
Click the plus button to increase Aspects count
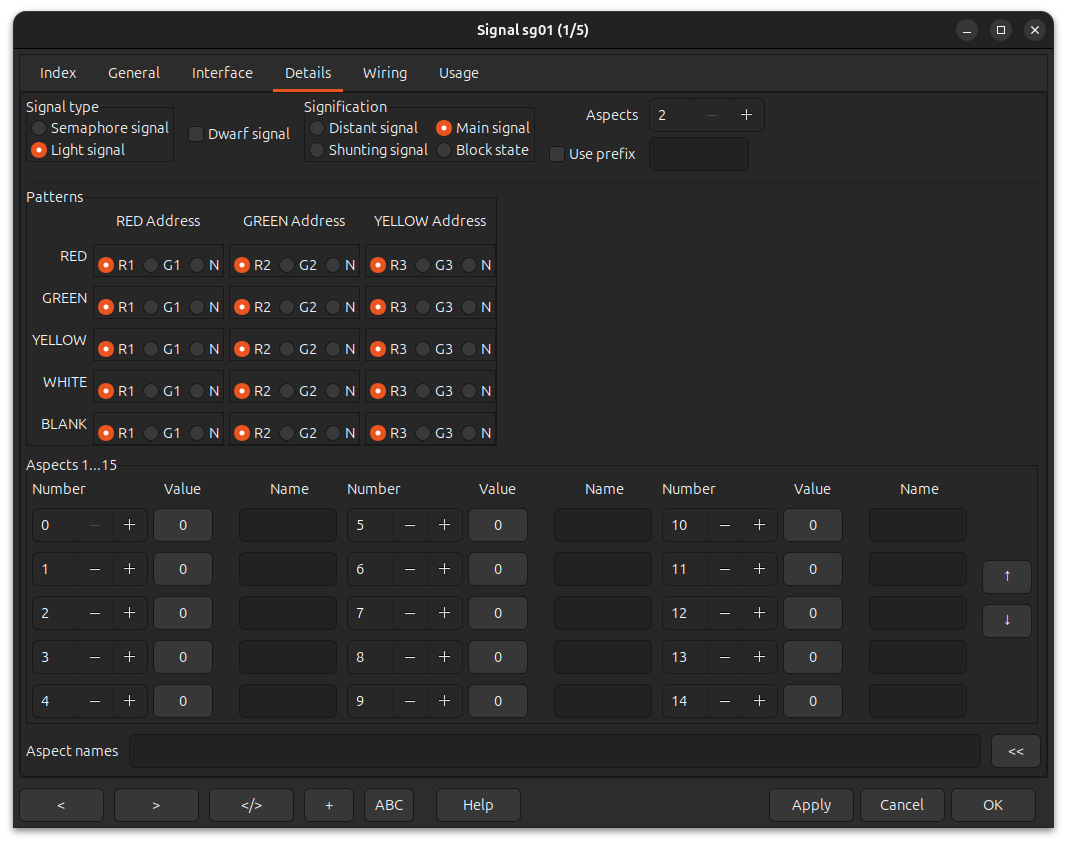point(746,115)
